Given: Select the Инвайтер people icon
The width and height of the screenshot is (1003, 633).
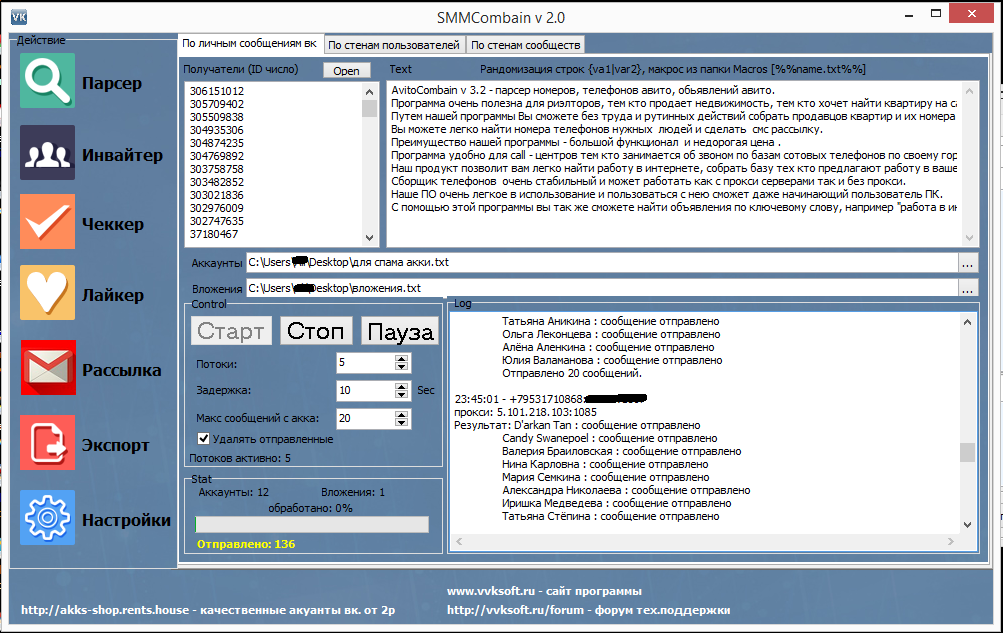Looking at the screenshot, I should pyautogui.click(x=47, y=152).
